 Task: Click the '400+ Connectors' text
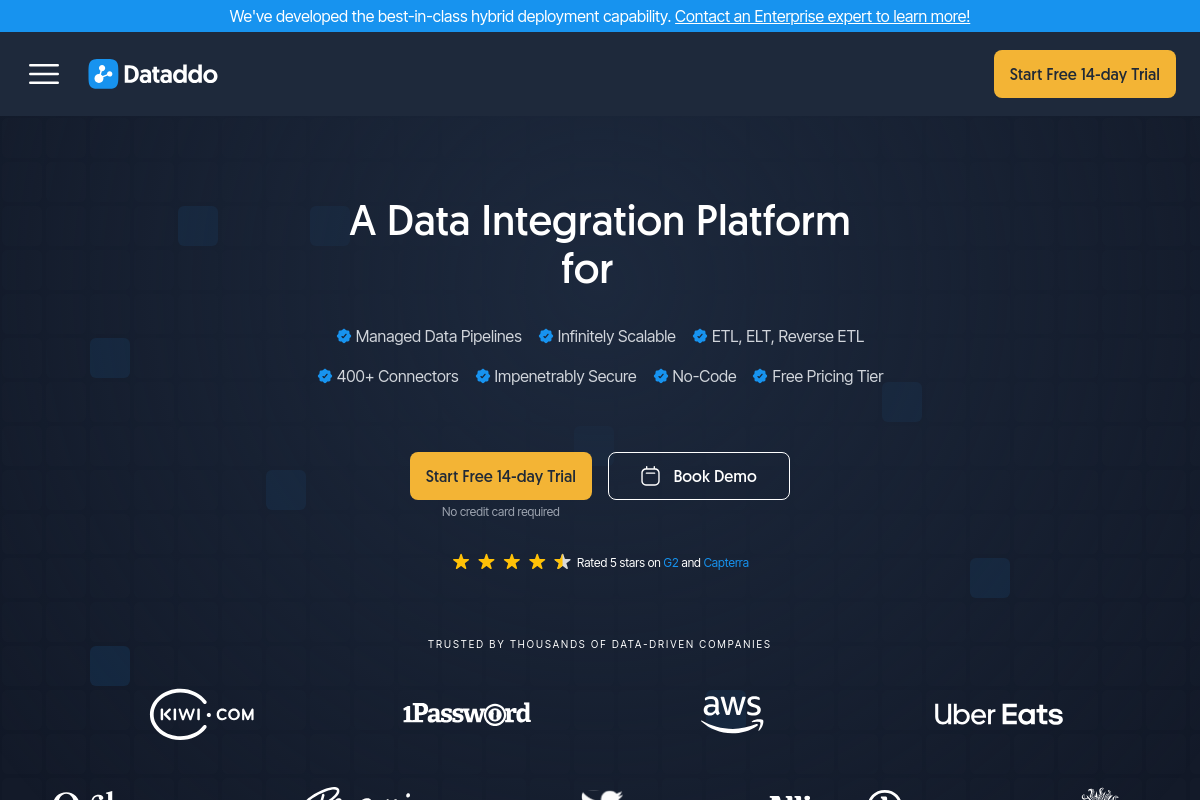pos(398,377)
